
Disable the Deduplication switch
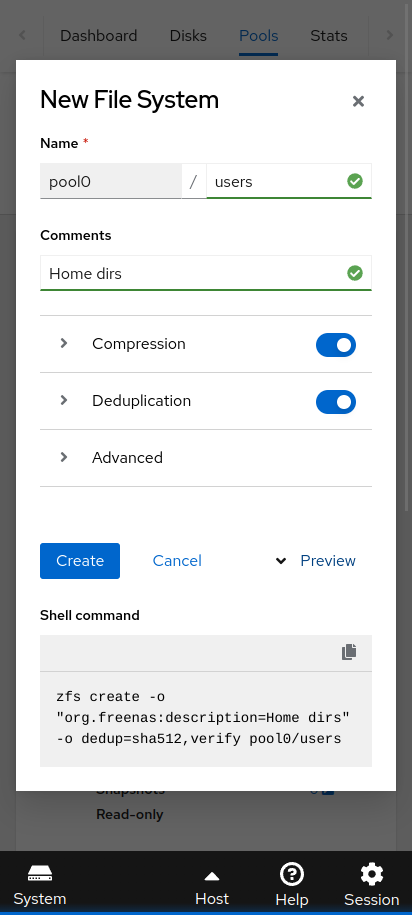(x=336, y=402)
